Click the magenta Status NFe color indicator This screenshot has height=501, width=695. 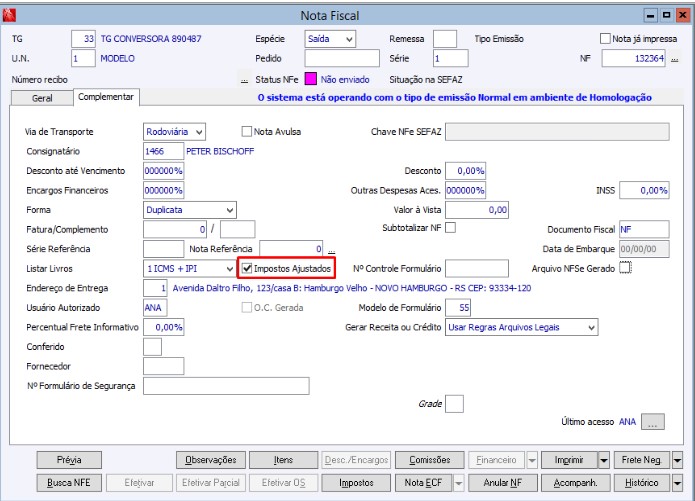[x=310, y=79]
